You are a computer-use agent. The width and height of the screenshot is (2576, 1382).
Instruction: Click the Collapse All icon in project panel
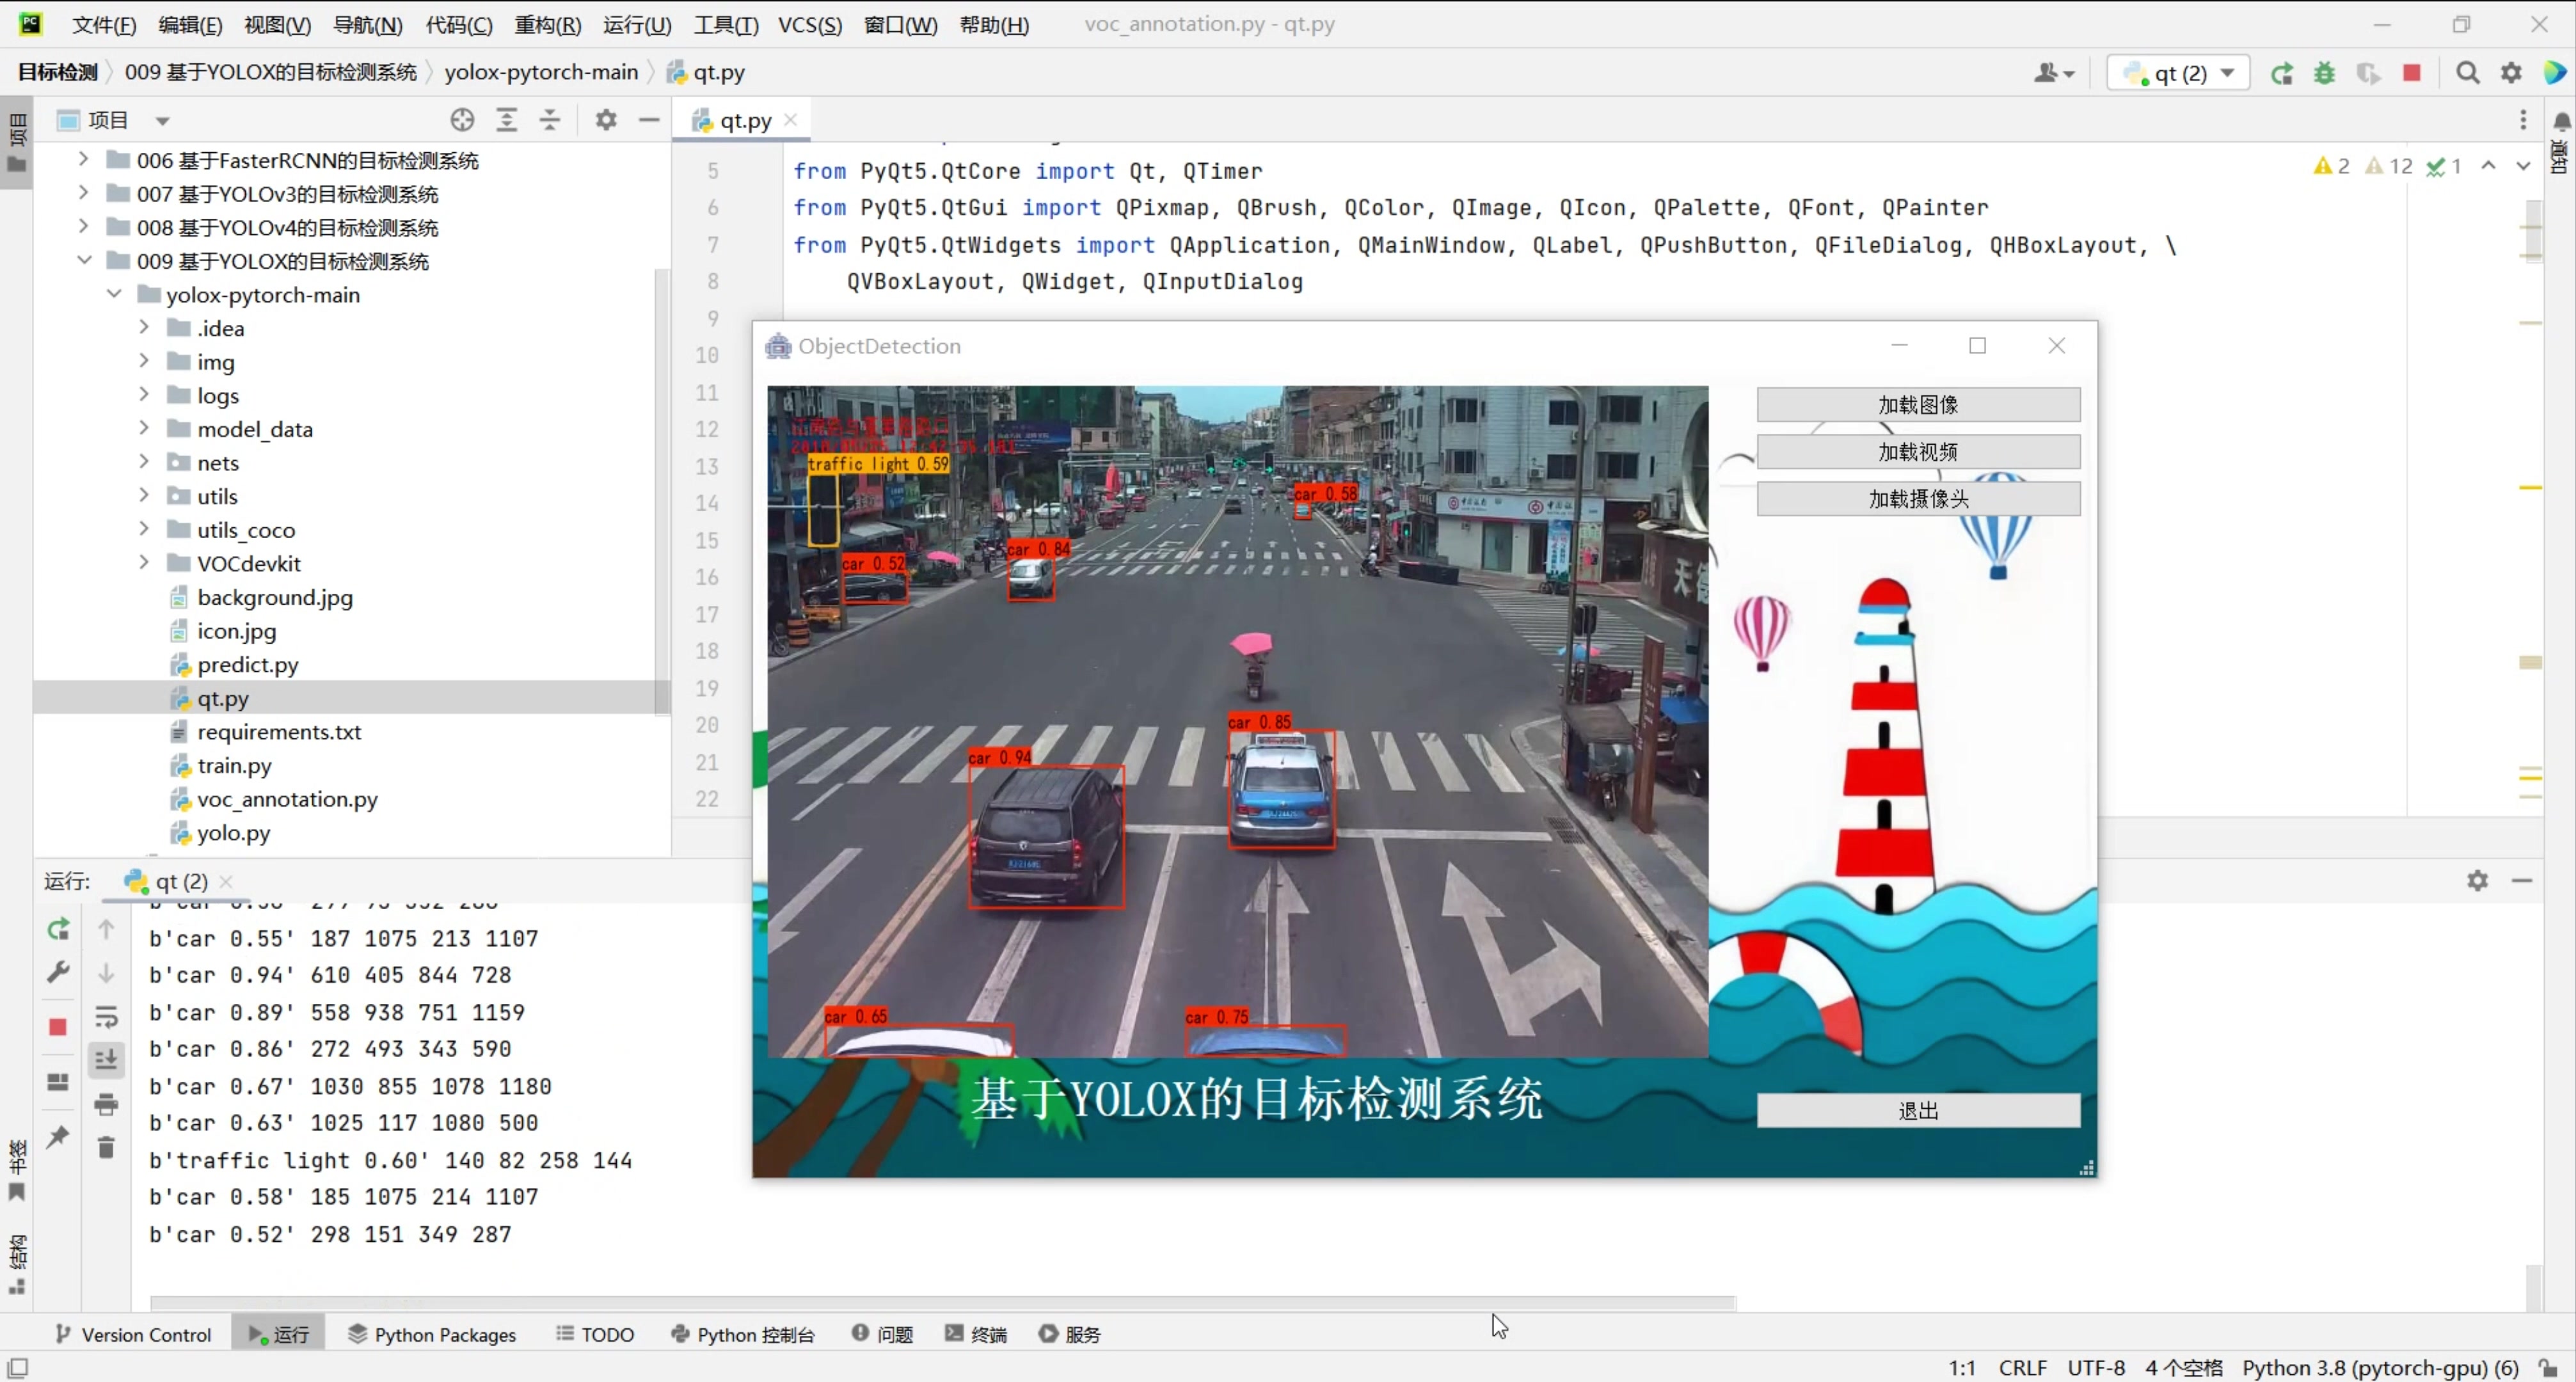point(550,120)
